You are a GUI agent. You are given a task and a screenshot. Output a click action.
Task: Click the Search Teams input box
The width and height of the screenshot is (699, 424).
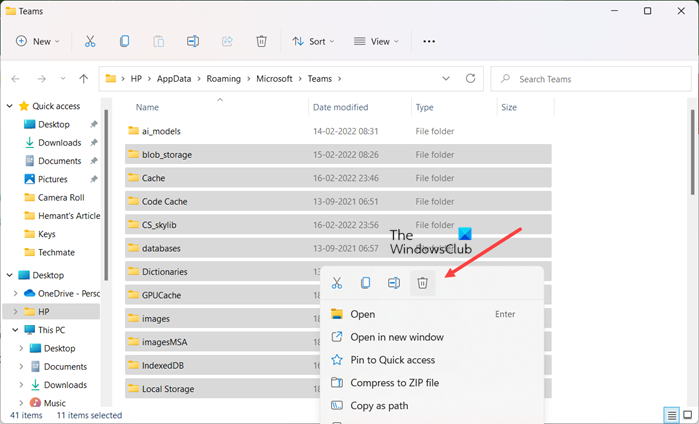[x=595, y=78]
